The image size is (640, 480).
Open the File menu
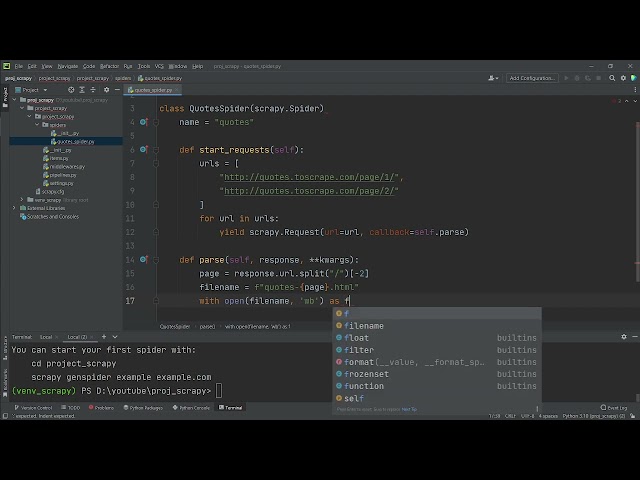tap(19, 66)
